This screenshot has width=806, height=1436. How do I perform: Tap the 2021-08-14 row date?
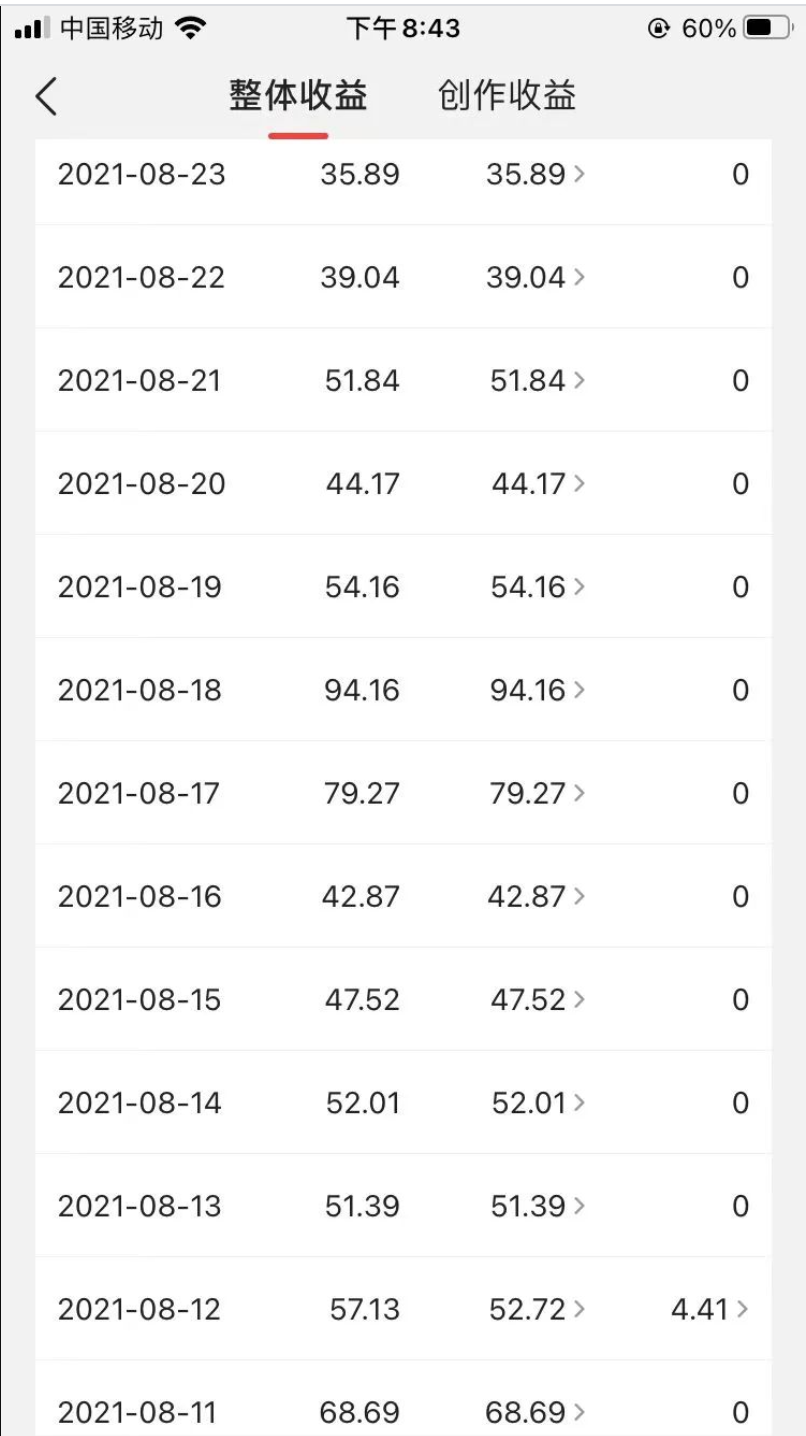[140, 1104]
